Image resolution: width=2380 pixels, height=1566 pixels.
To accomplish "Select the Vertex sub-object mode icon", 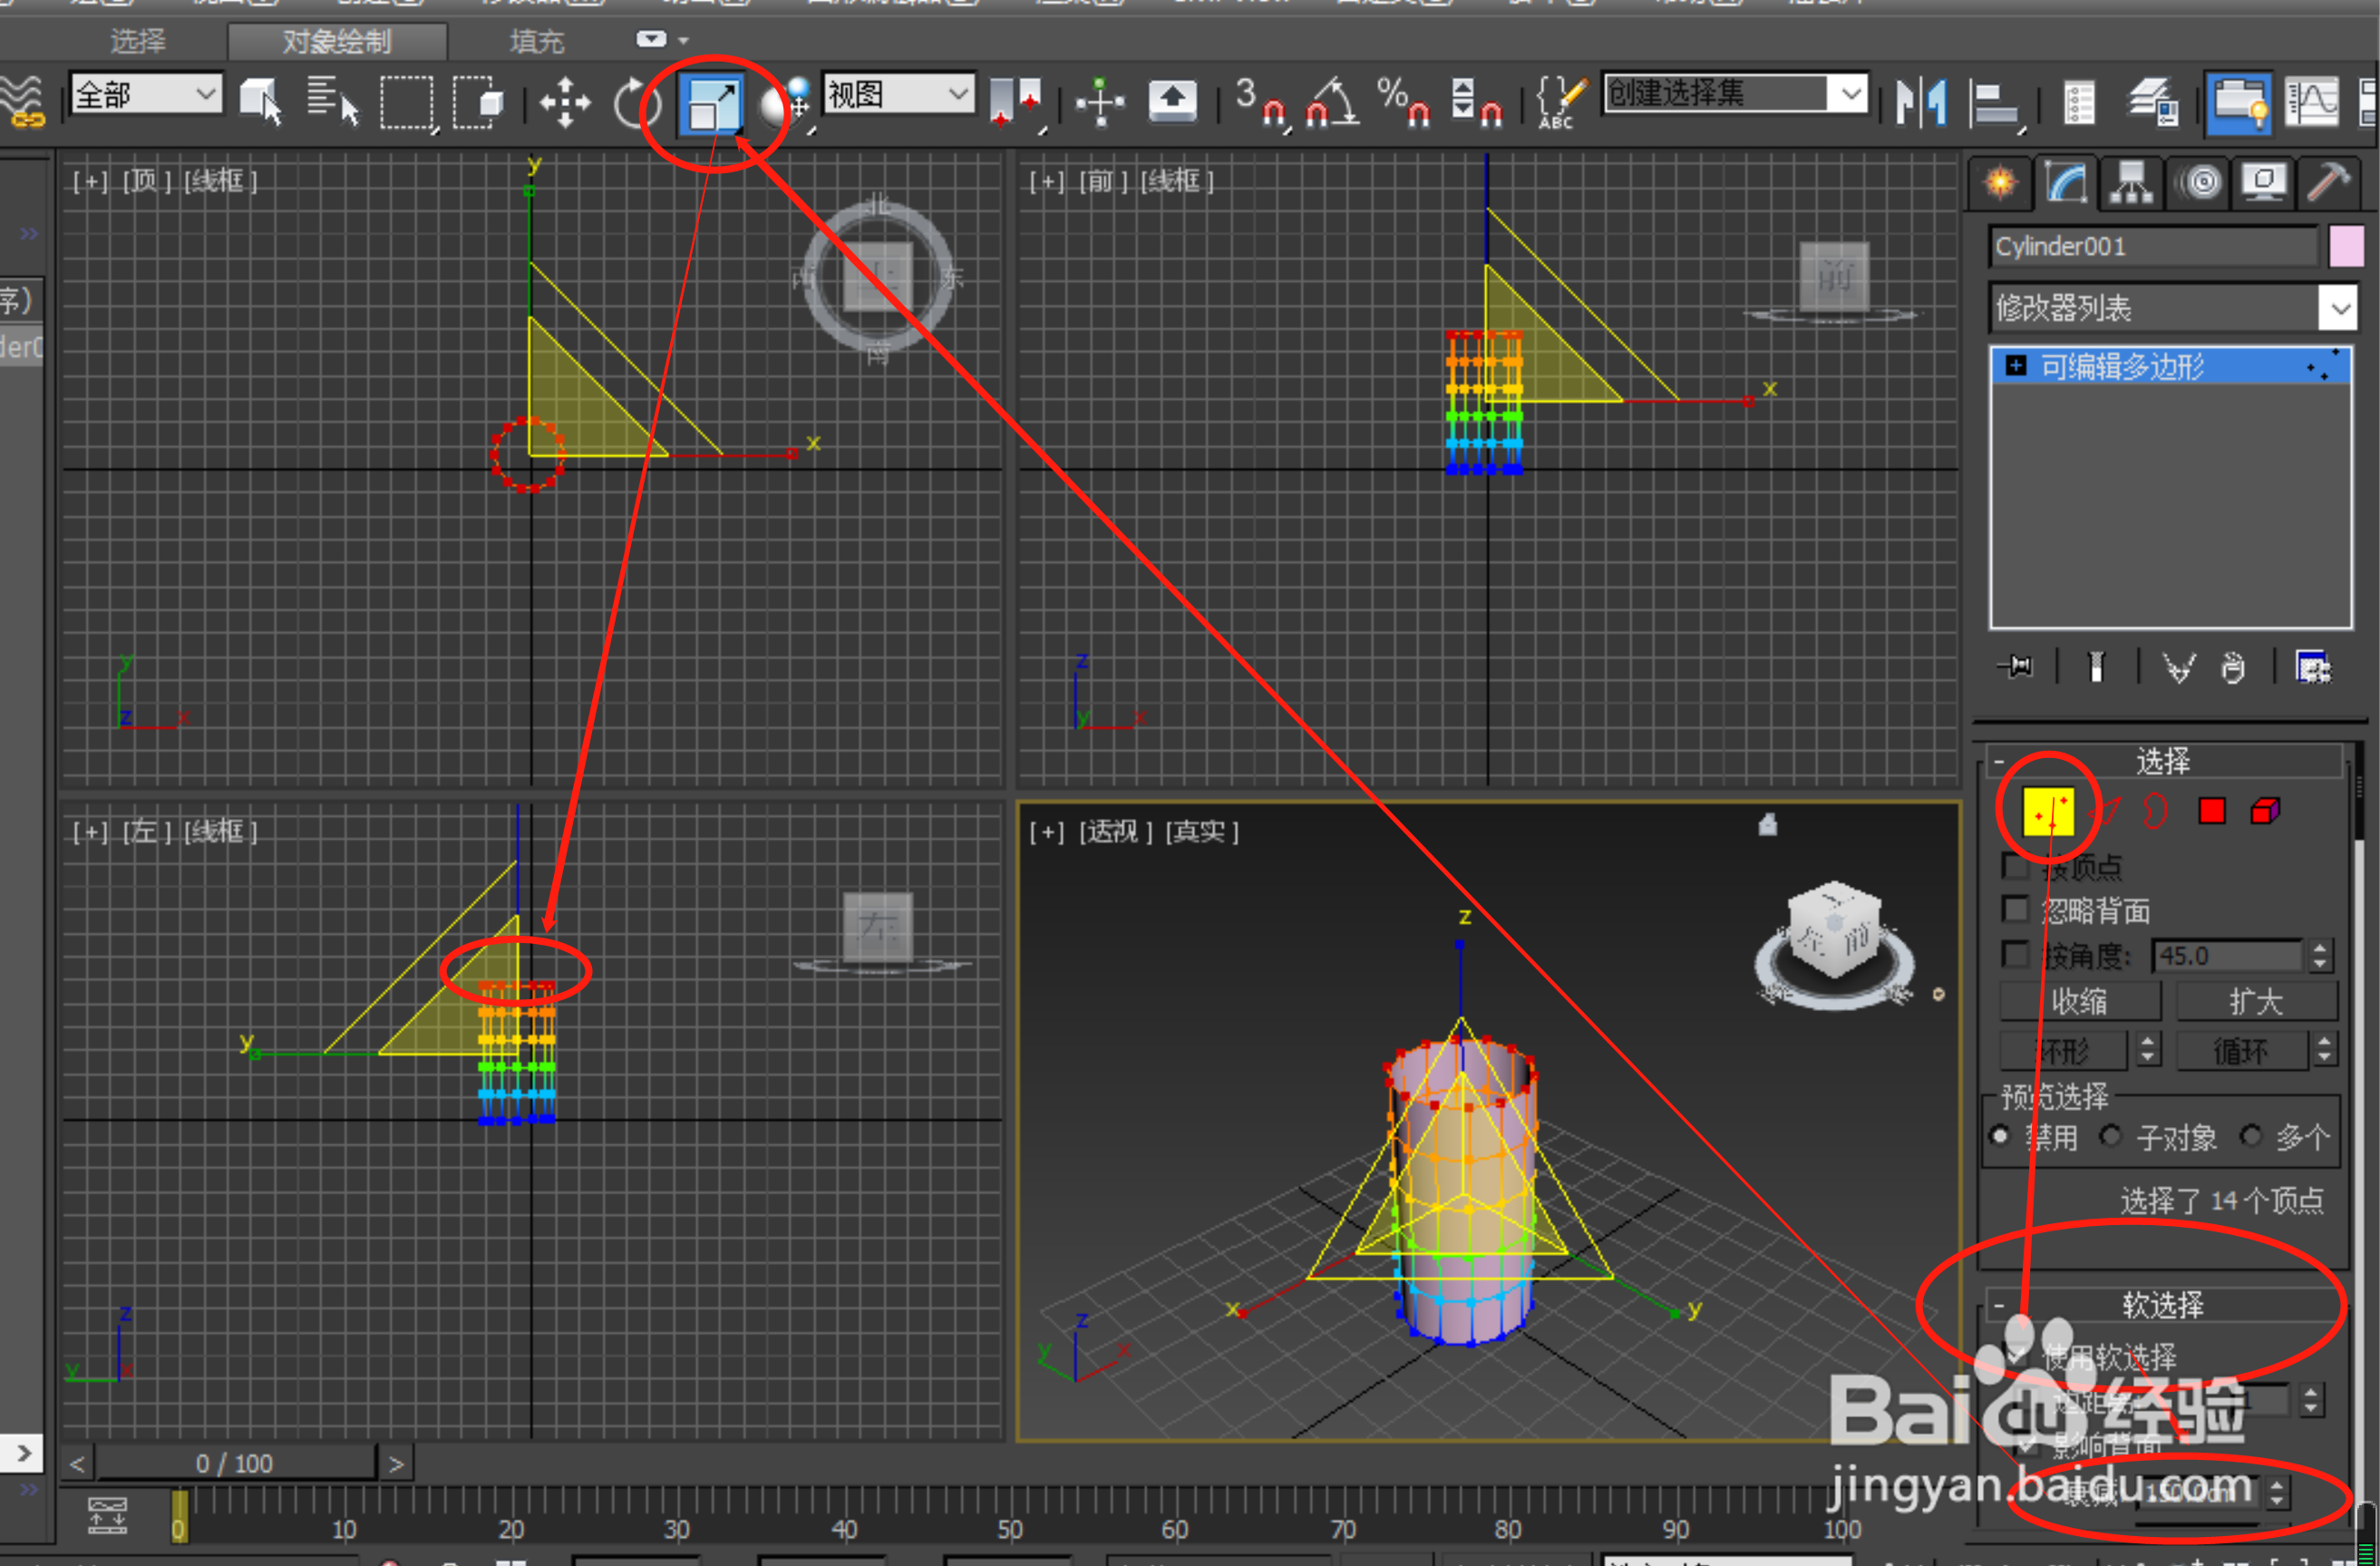I will 2047,811.
